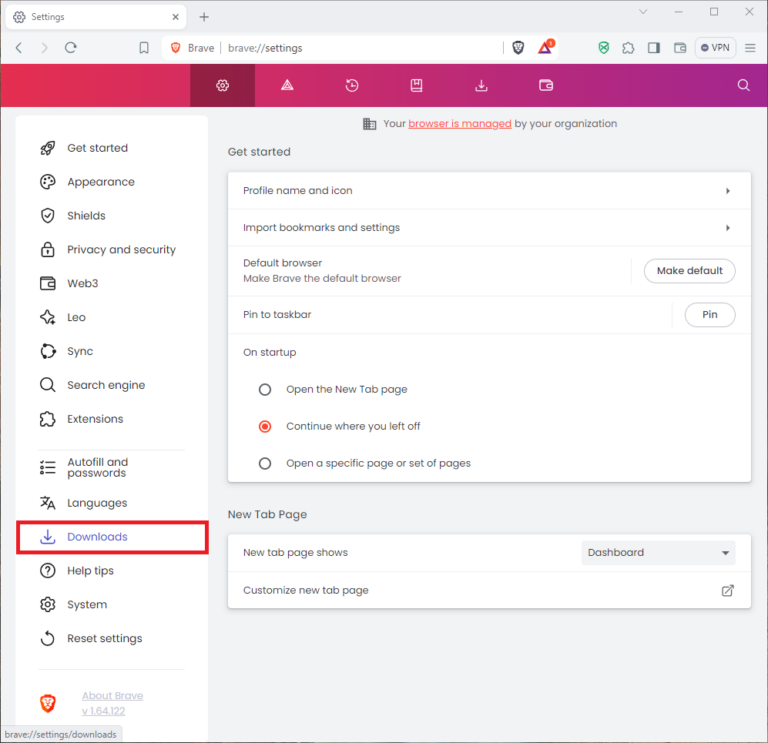This screenshot has height=743, width=768.
Task: Bookmark this page icon
Action: [144, 48]
